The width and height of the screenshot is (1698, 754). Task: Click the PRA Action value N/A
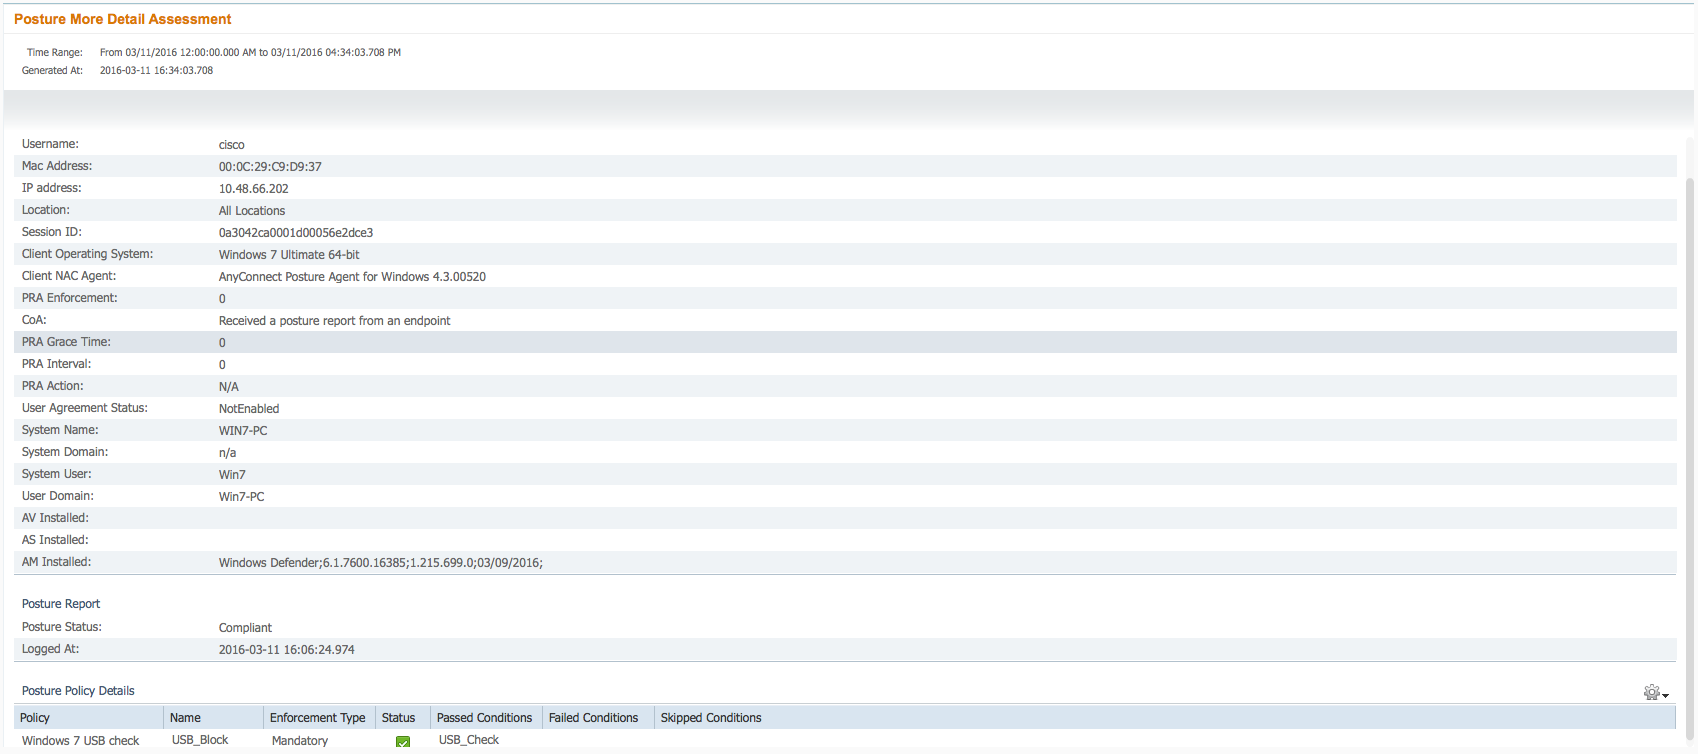(229, 387)
